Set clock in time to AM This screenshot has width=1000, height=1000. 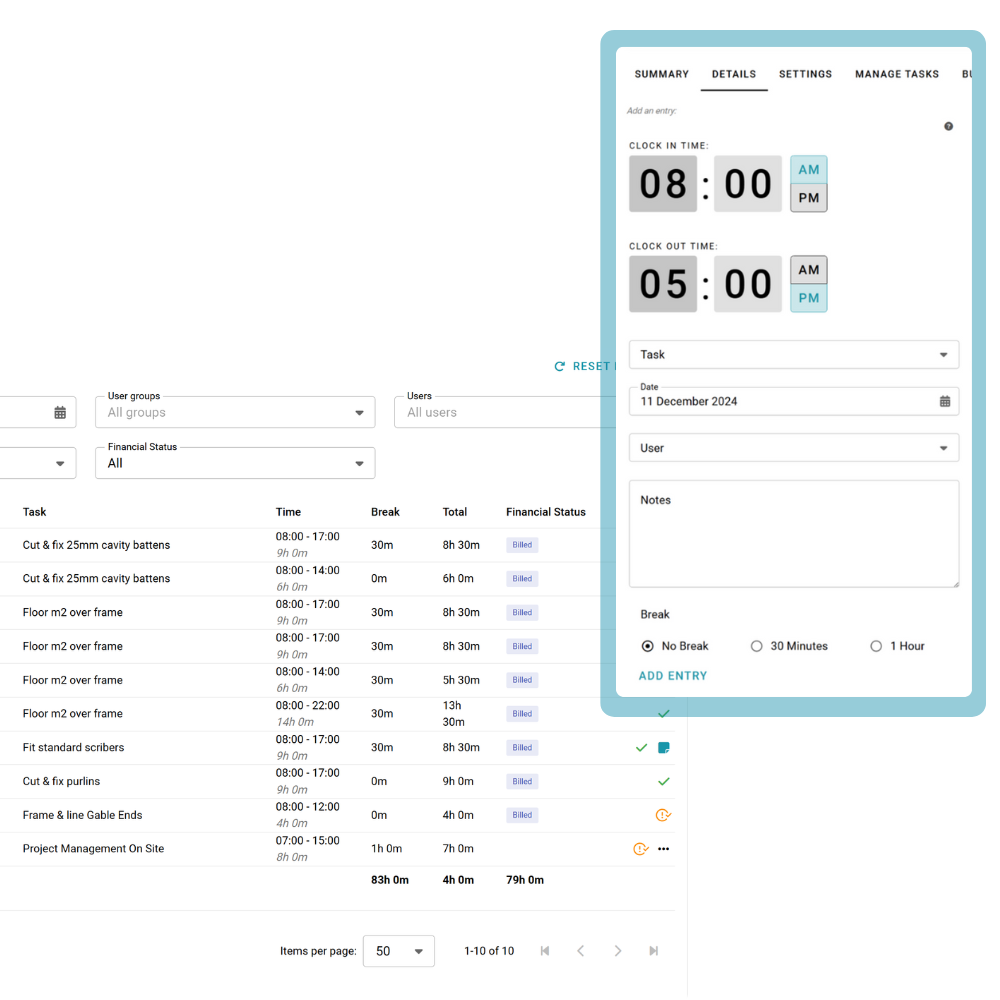809,170
